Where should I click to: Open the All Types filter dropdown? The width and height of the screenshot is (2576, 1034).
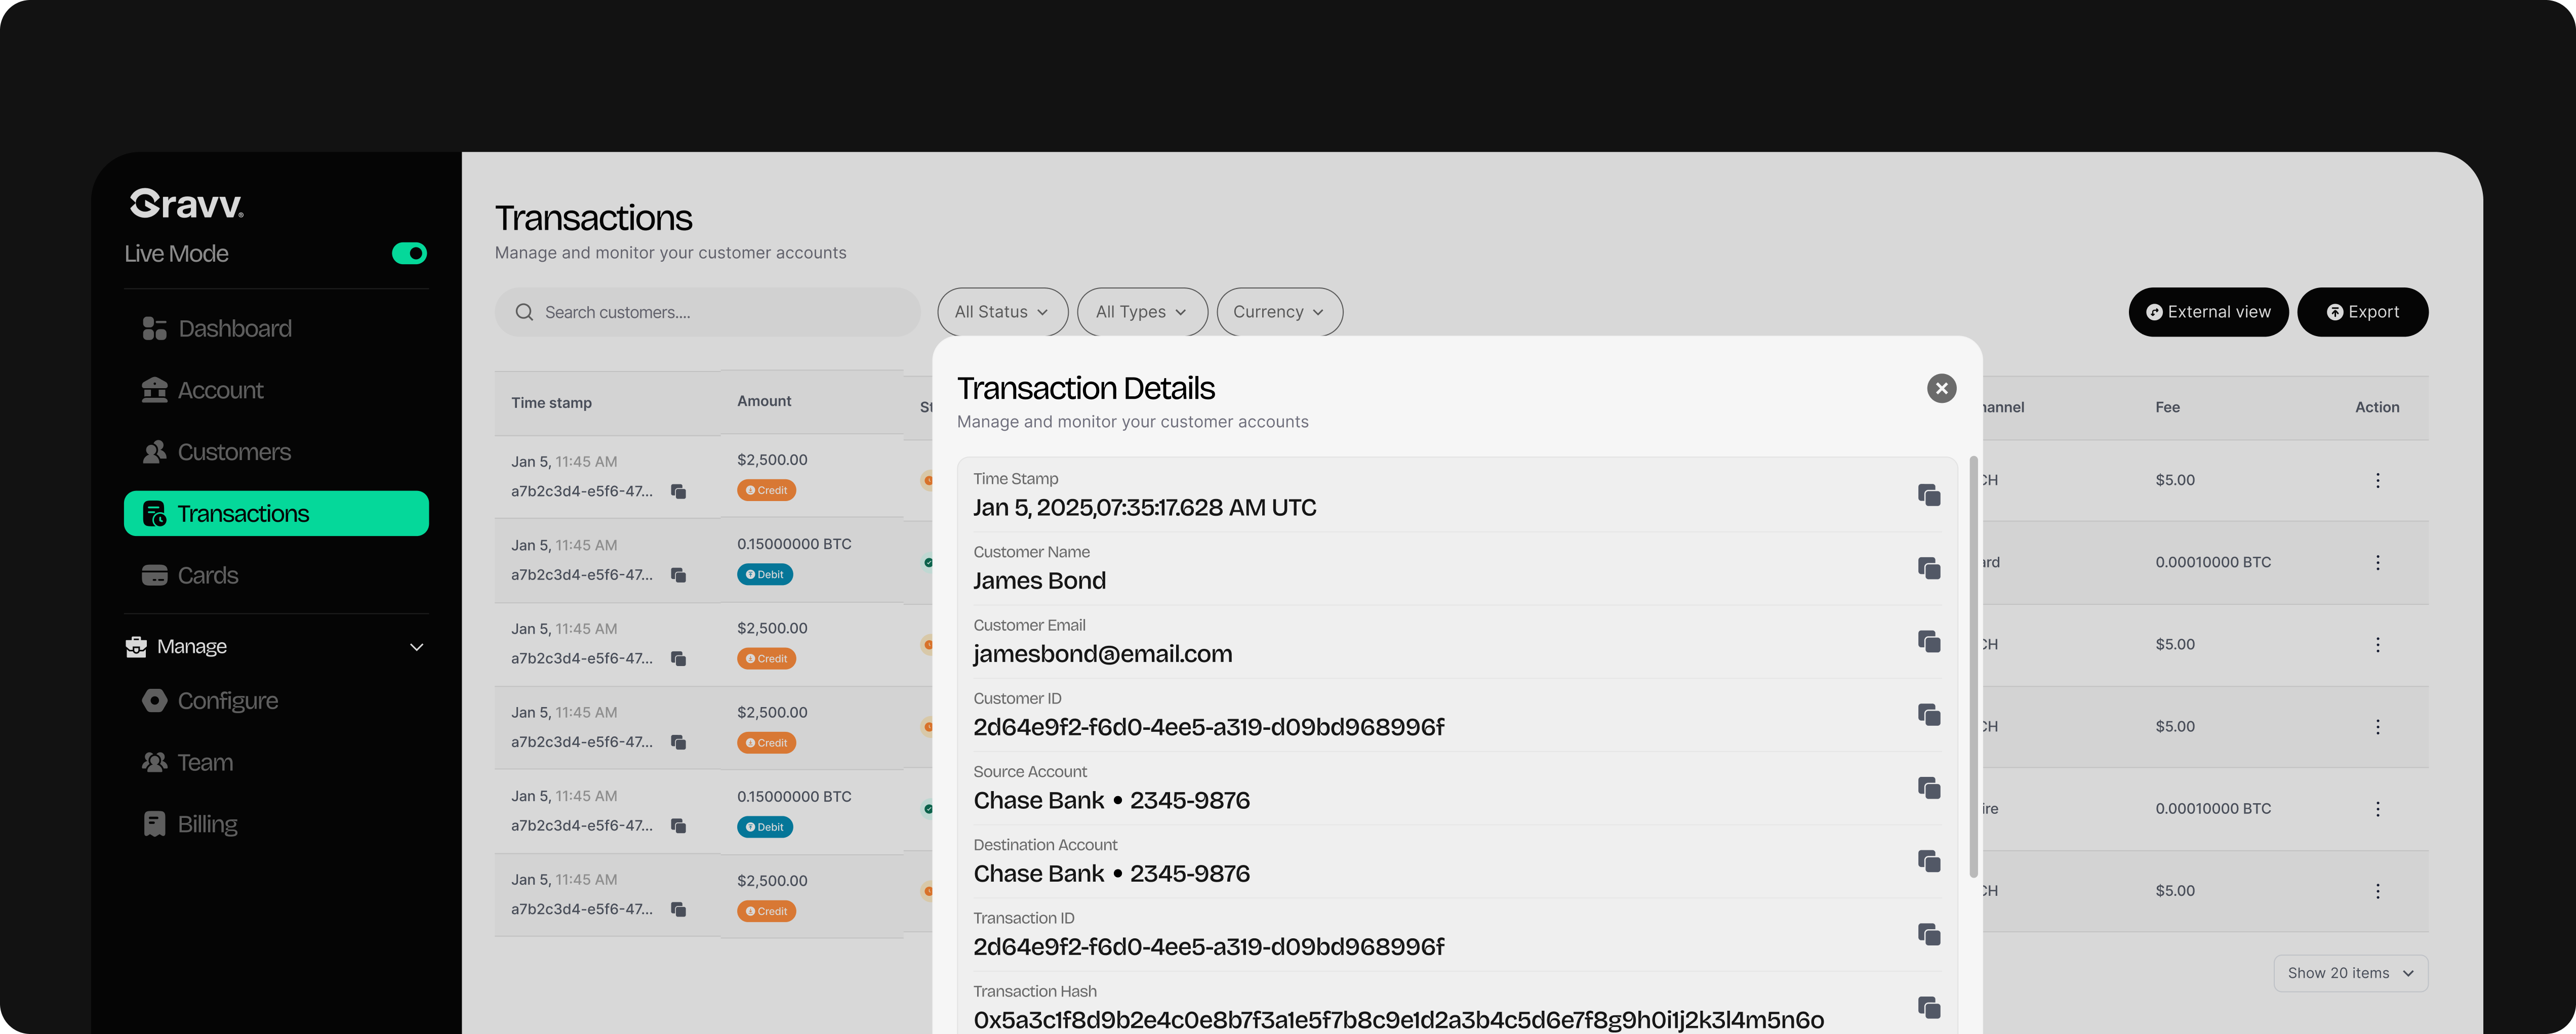pos(1141,312)
